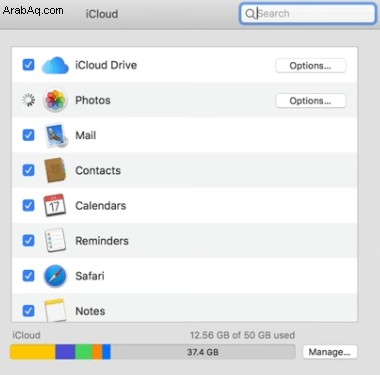Image resolution: width=380 pixels, height=375 pixels.
Task: Toggle the Contacts checkbox
Action: (x=28, y=170)
